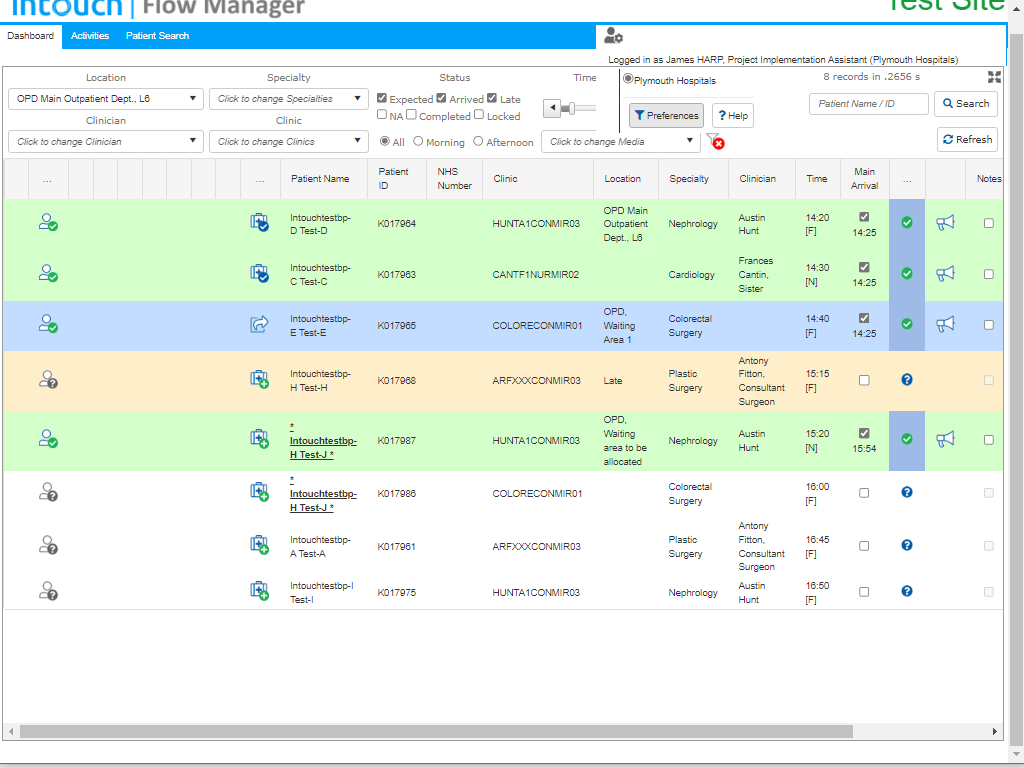Screen dimensions: 1024x768
Task: Open the Location dropdown OPD Main Outpatient
Action: coord(106,99)
